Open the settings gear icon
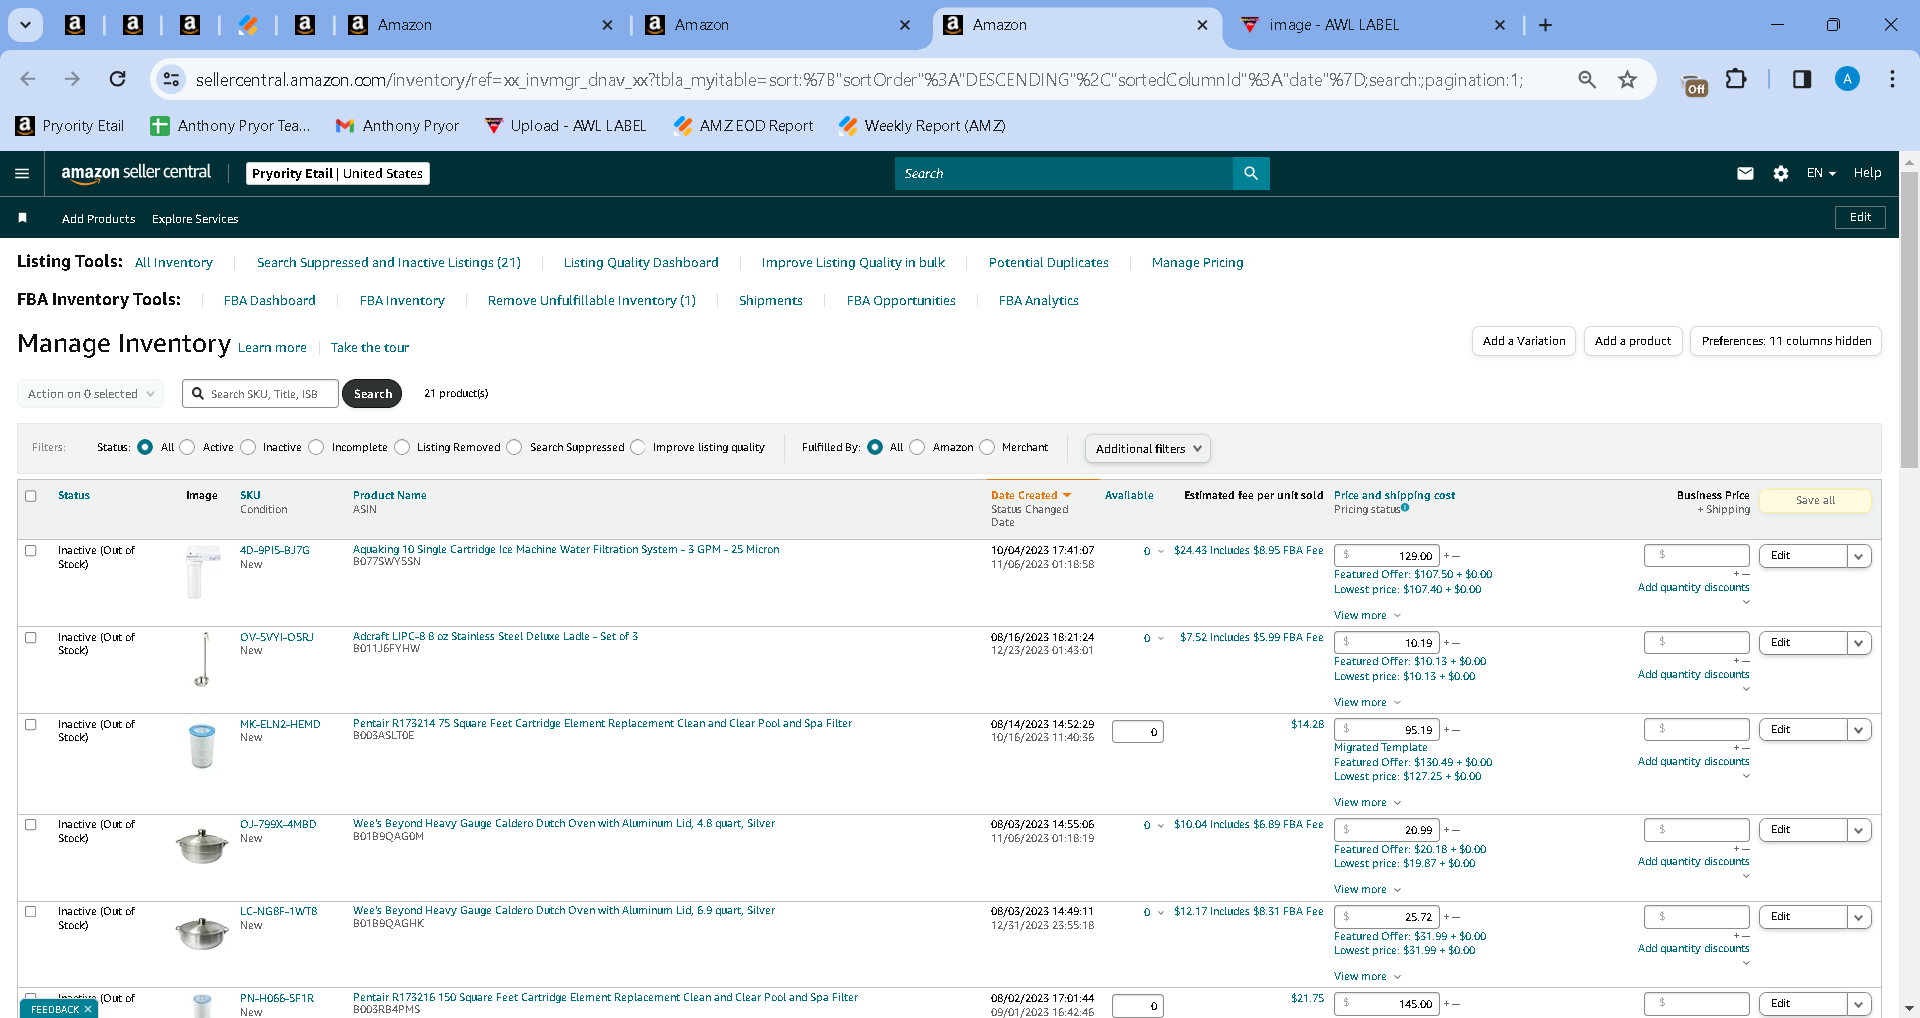Viewport: 1920px width, 1018px height. coord(1780,173)
